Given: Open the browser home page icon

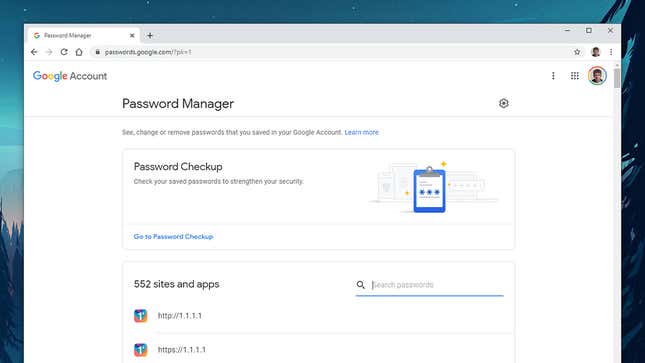Looking at the screenshot, I should point(79,52).
